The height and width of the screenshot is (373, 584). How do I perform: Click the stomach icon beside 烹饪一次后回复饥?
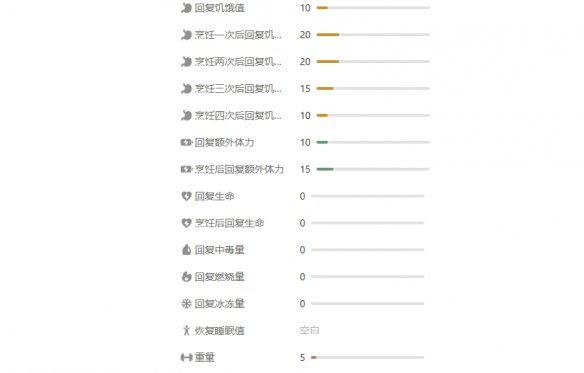186,35
